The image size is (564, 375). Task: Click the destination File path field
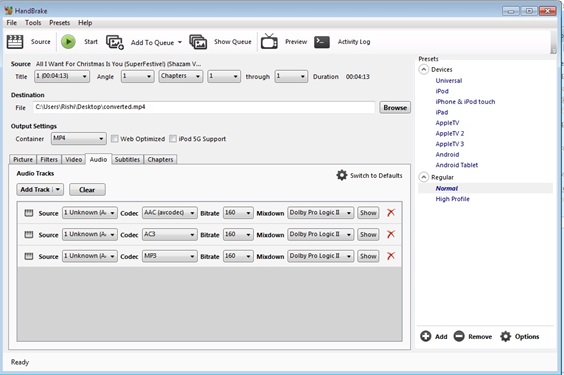pyautogui.click(x=204, y=107)
